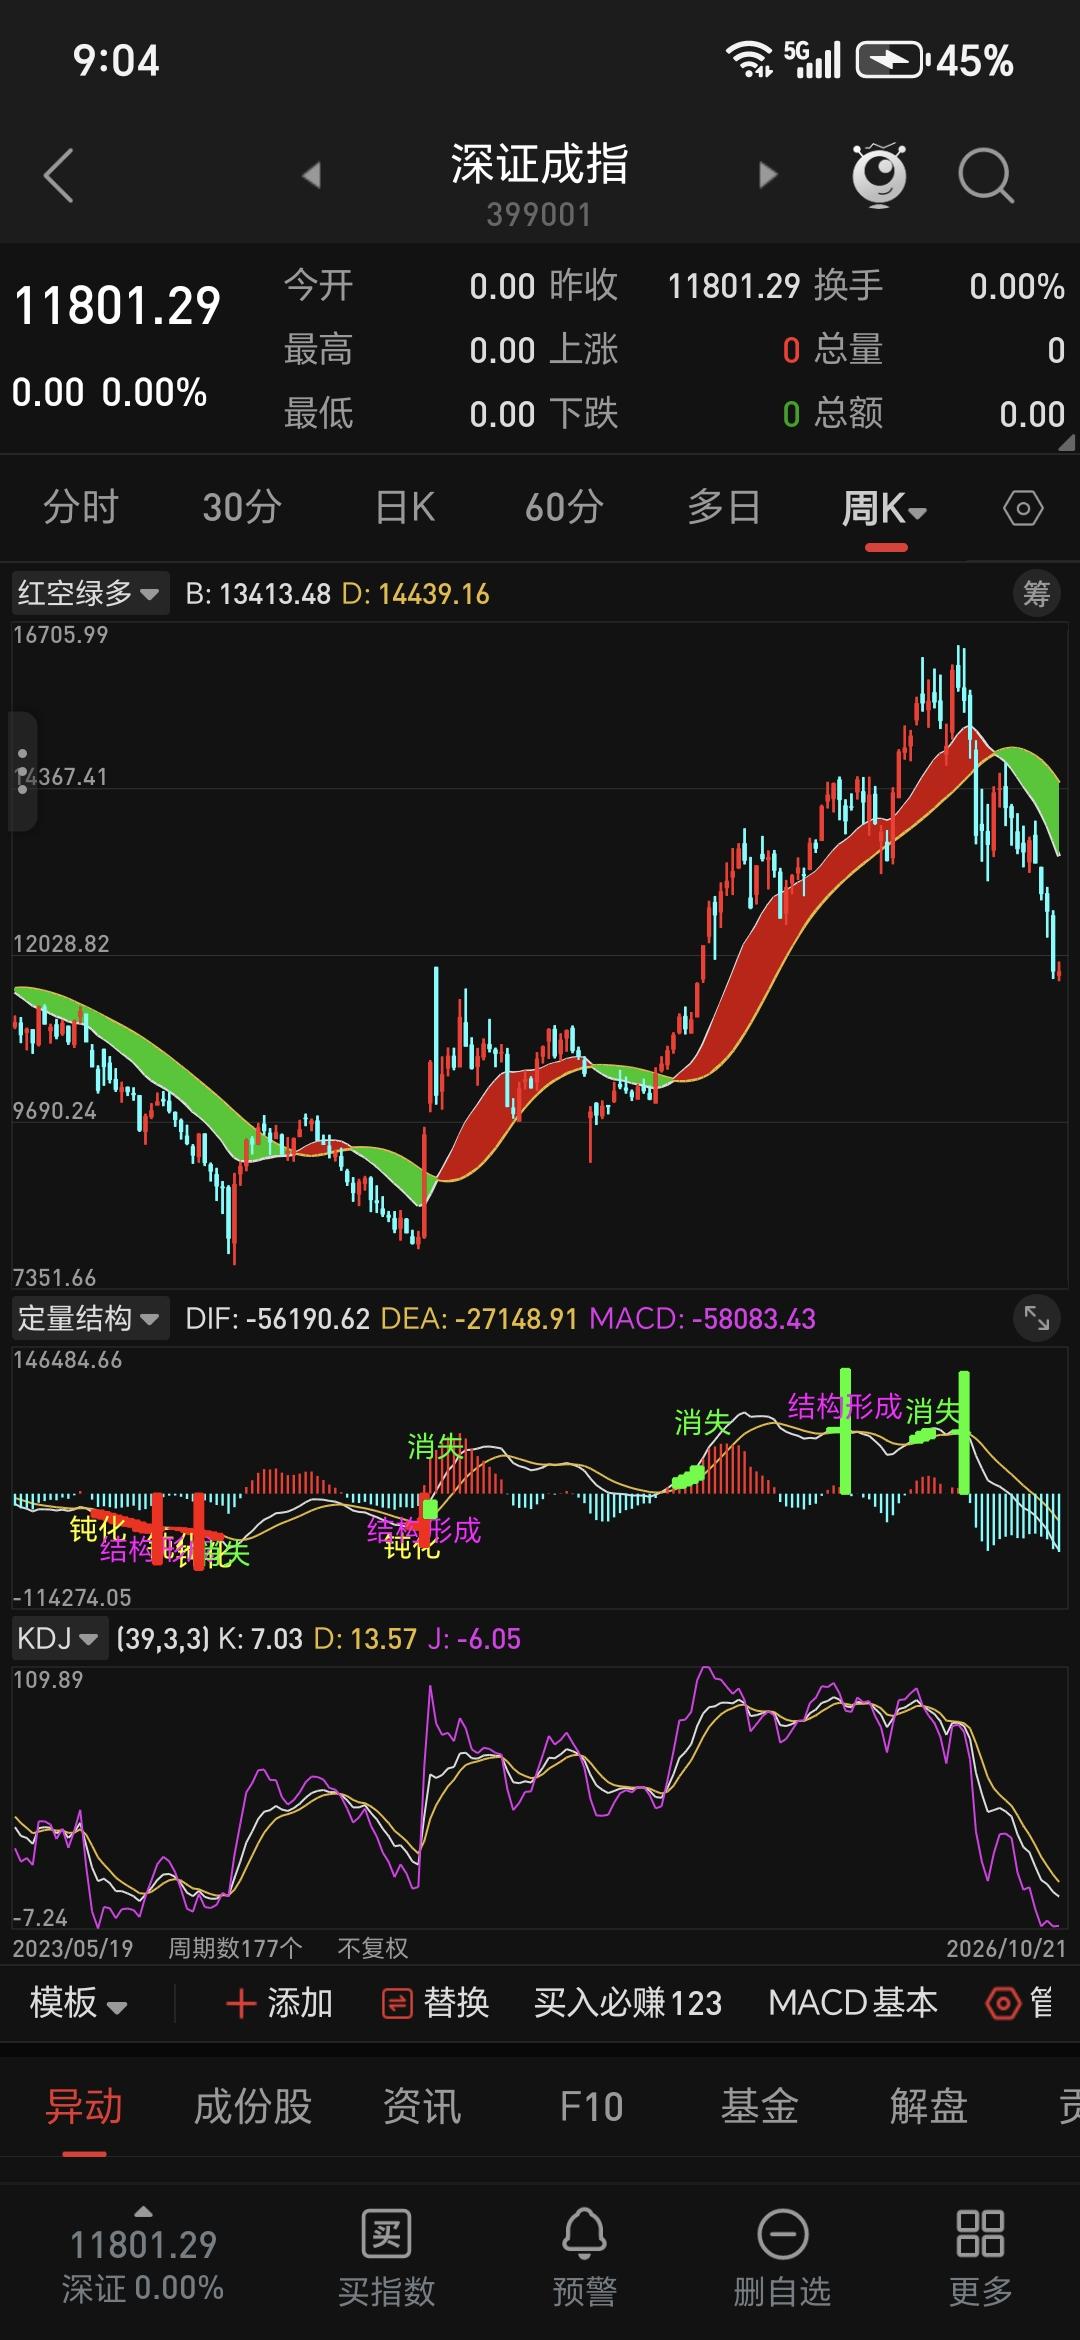
Task: Remove from watchlist via 删自选
Action: (782, 2257)
